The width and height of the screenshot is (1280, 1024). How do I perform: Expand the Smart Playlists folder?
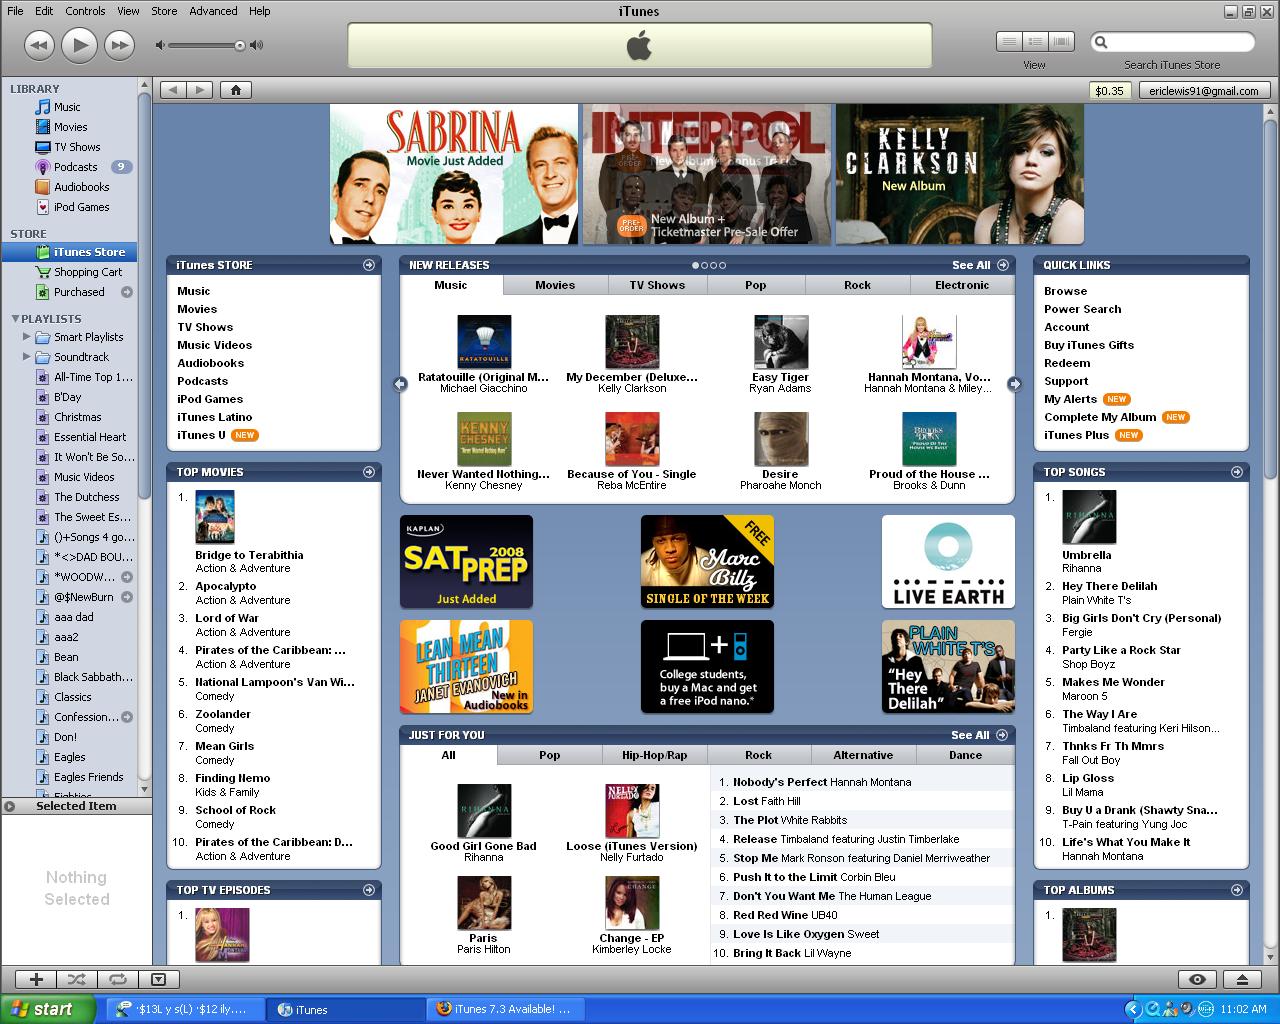27,337
